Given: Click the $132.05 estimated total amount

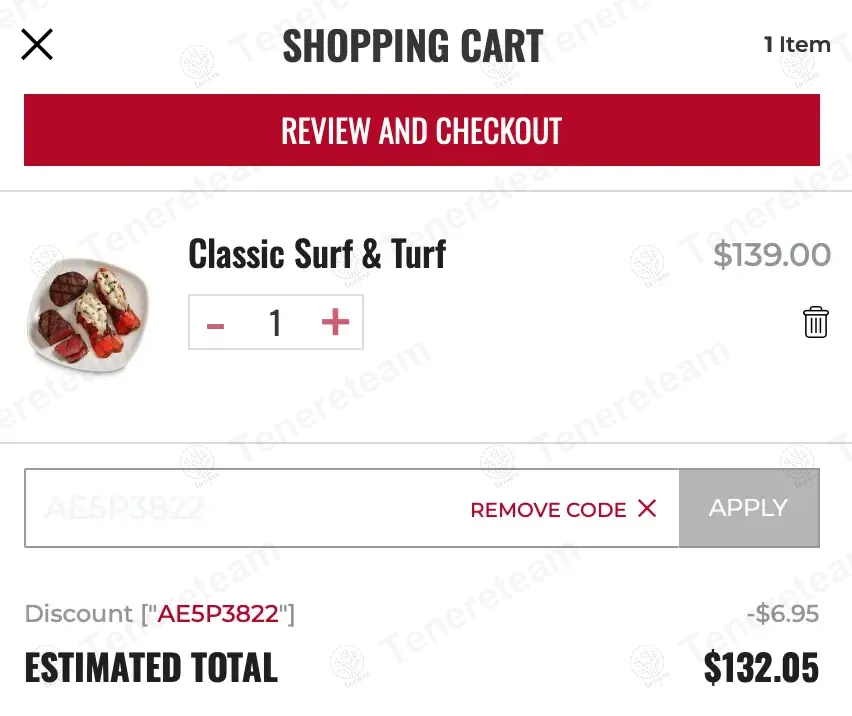Looking at the screenshot, I should [x=761, y=667].
